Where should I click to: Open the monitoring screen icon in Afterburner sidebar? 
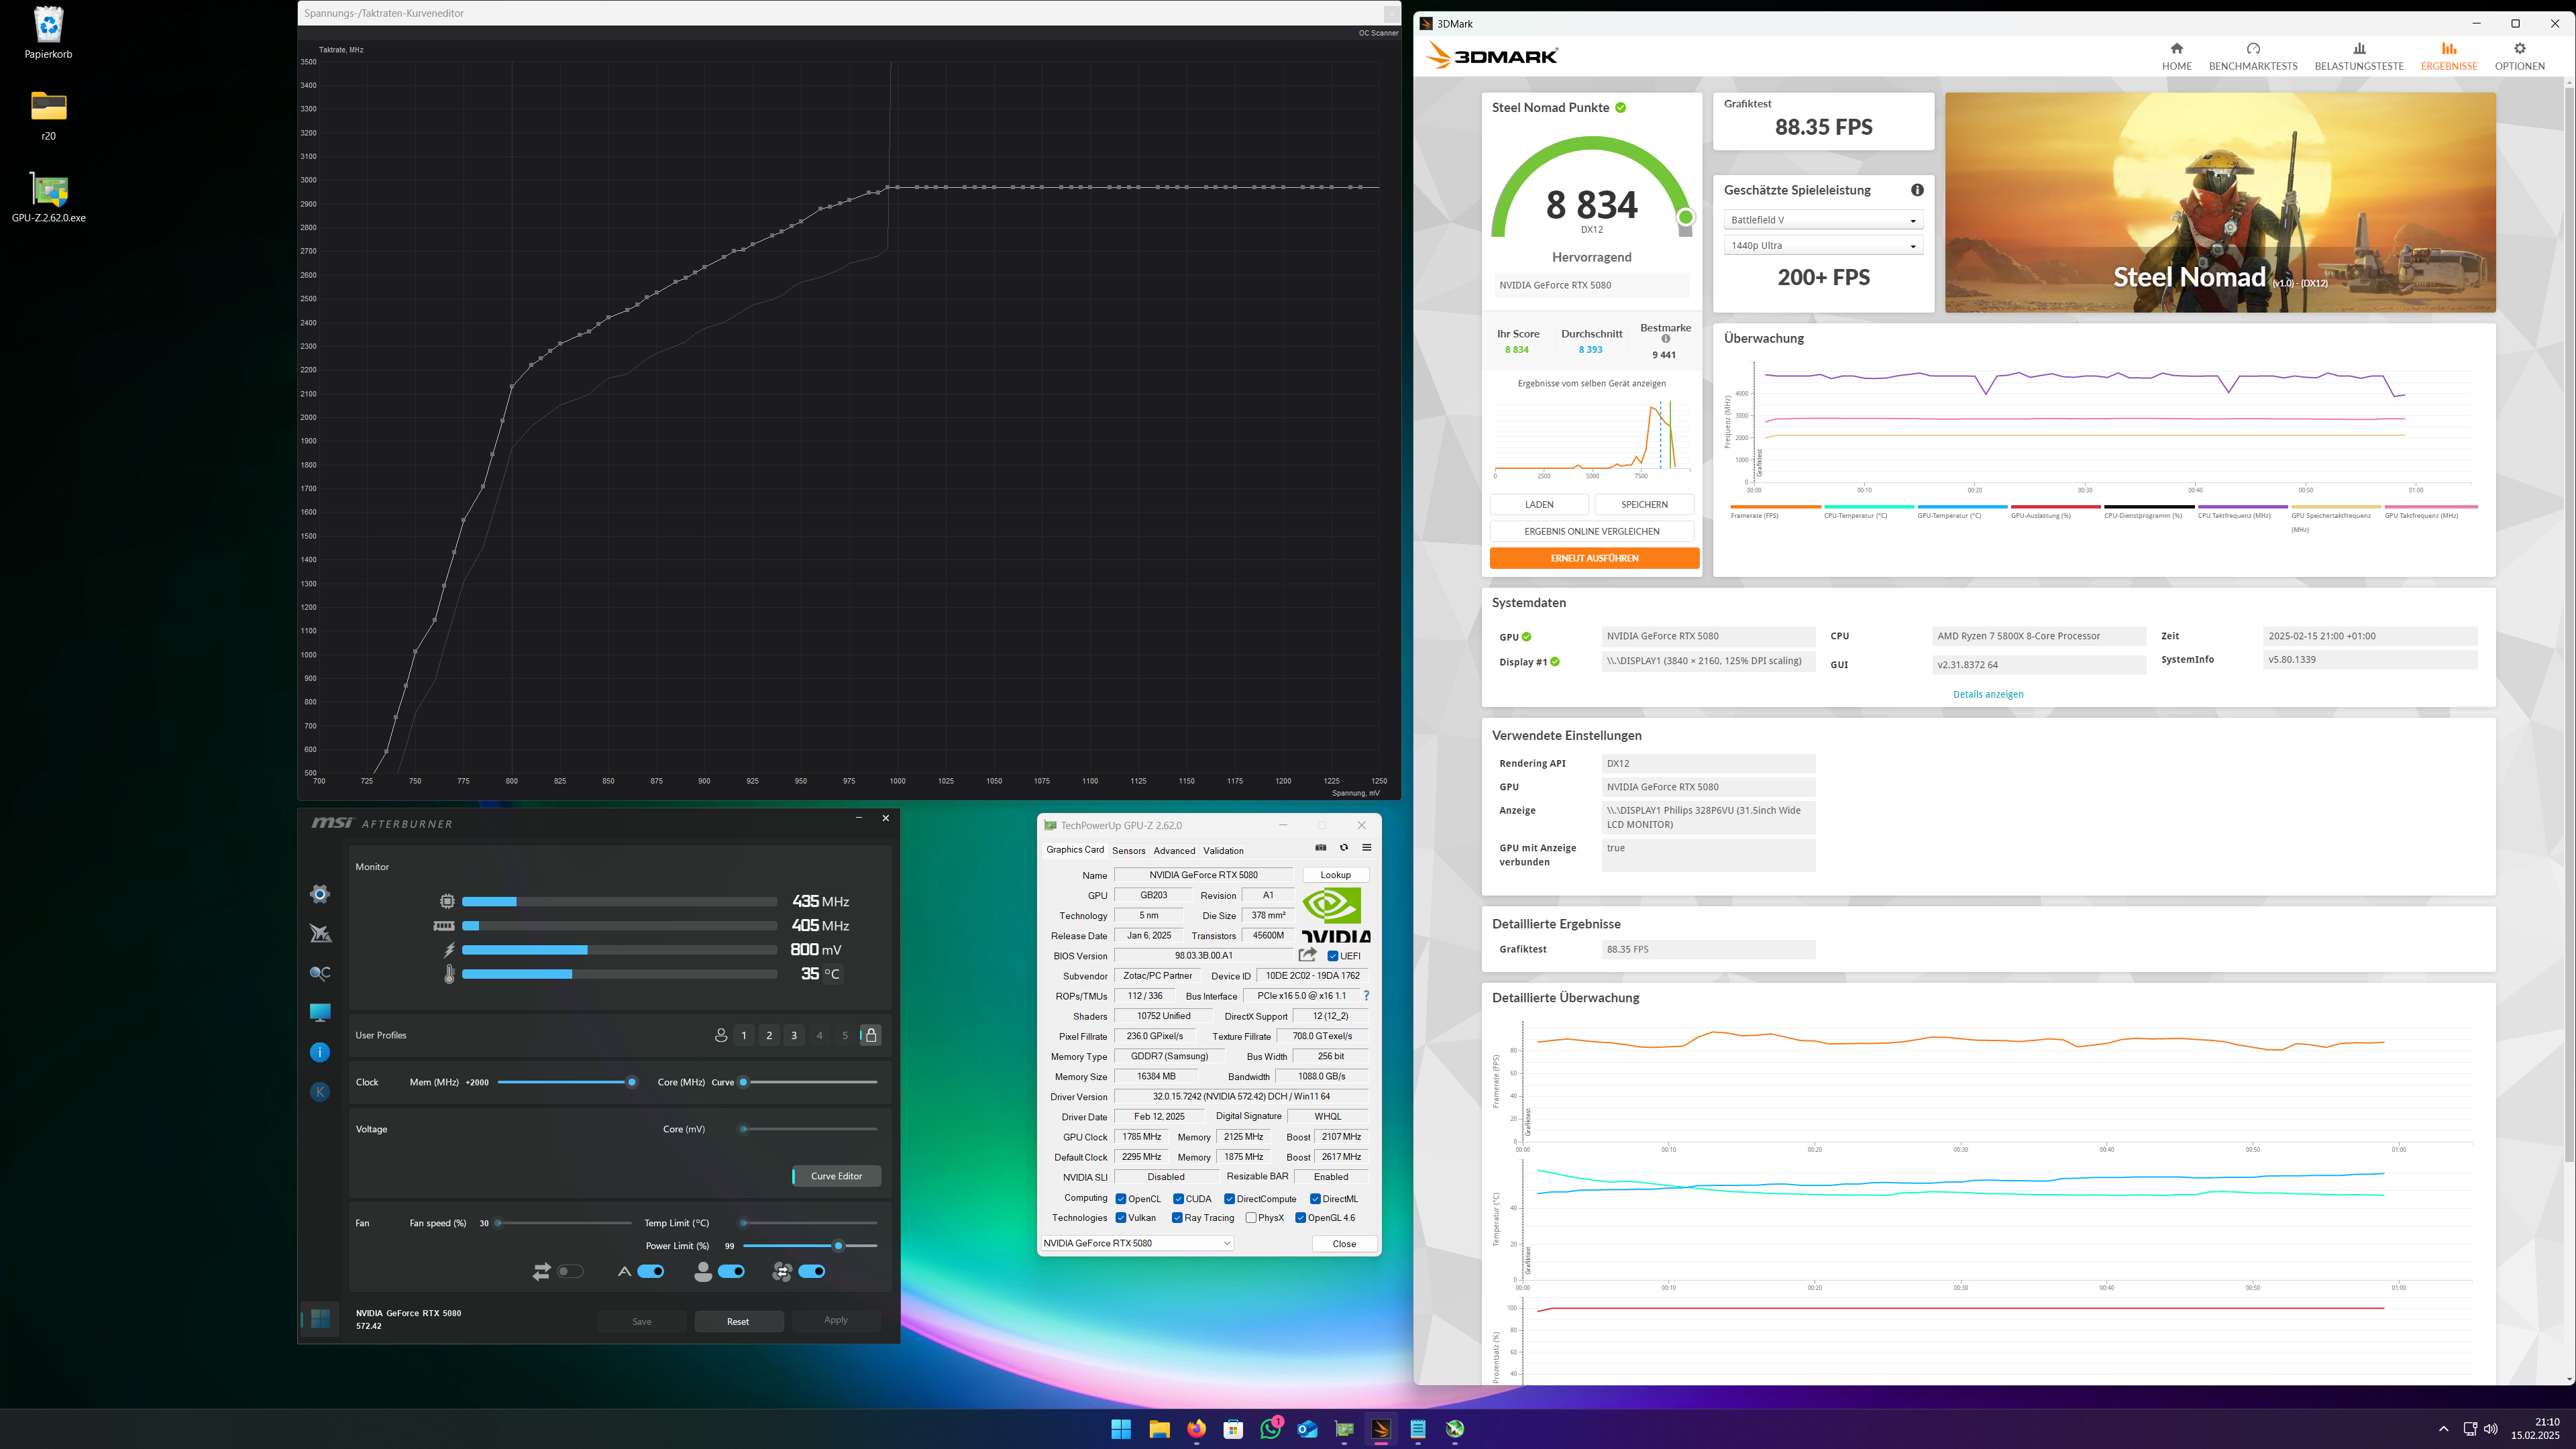click(x=320, y=1012)
